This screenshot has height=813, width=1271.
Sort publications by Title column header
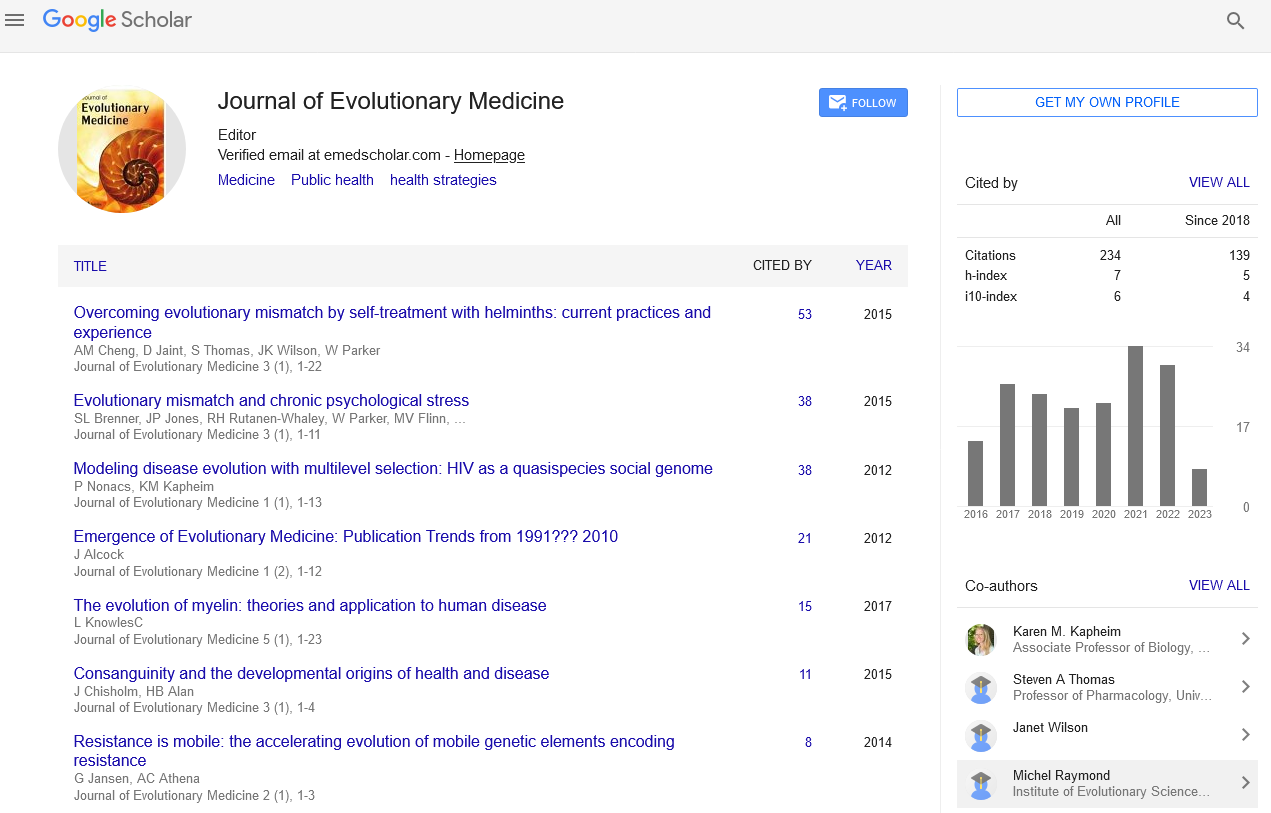[90, 266]
